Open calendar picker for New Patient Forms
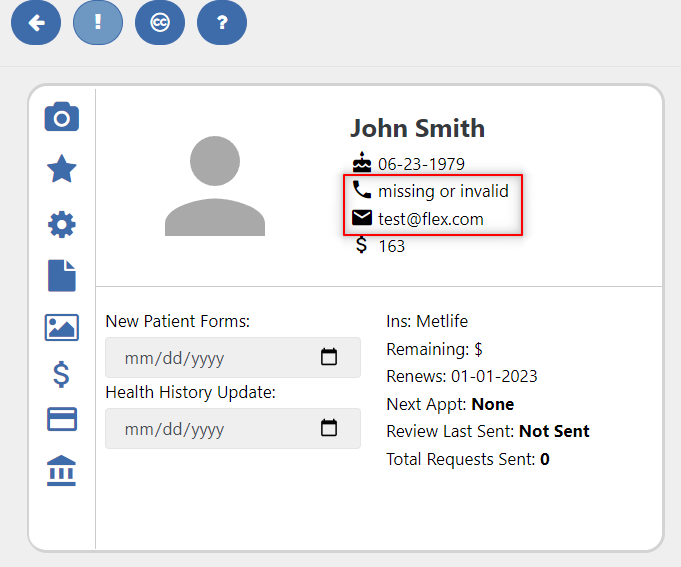681x567 pixels. [329, 357]
